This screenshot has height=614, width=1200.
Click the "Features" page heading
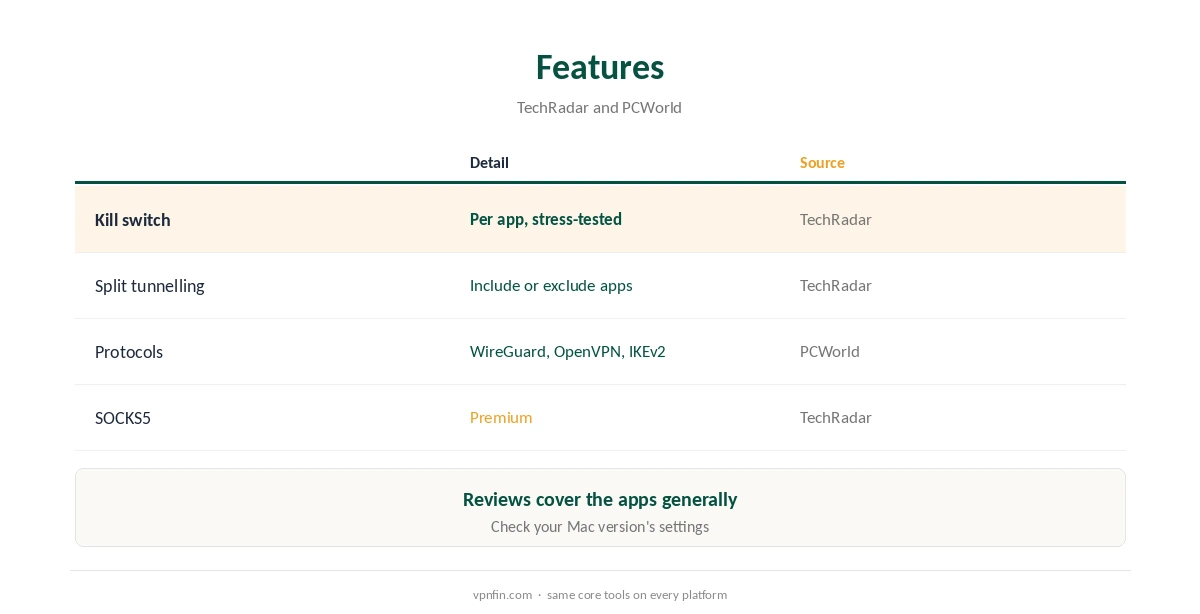(600, 67)
